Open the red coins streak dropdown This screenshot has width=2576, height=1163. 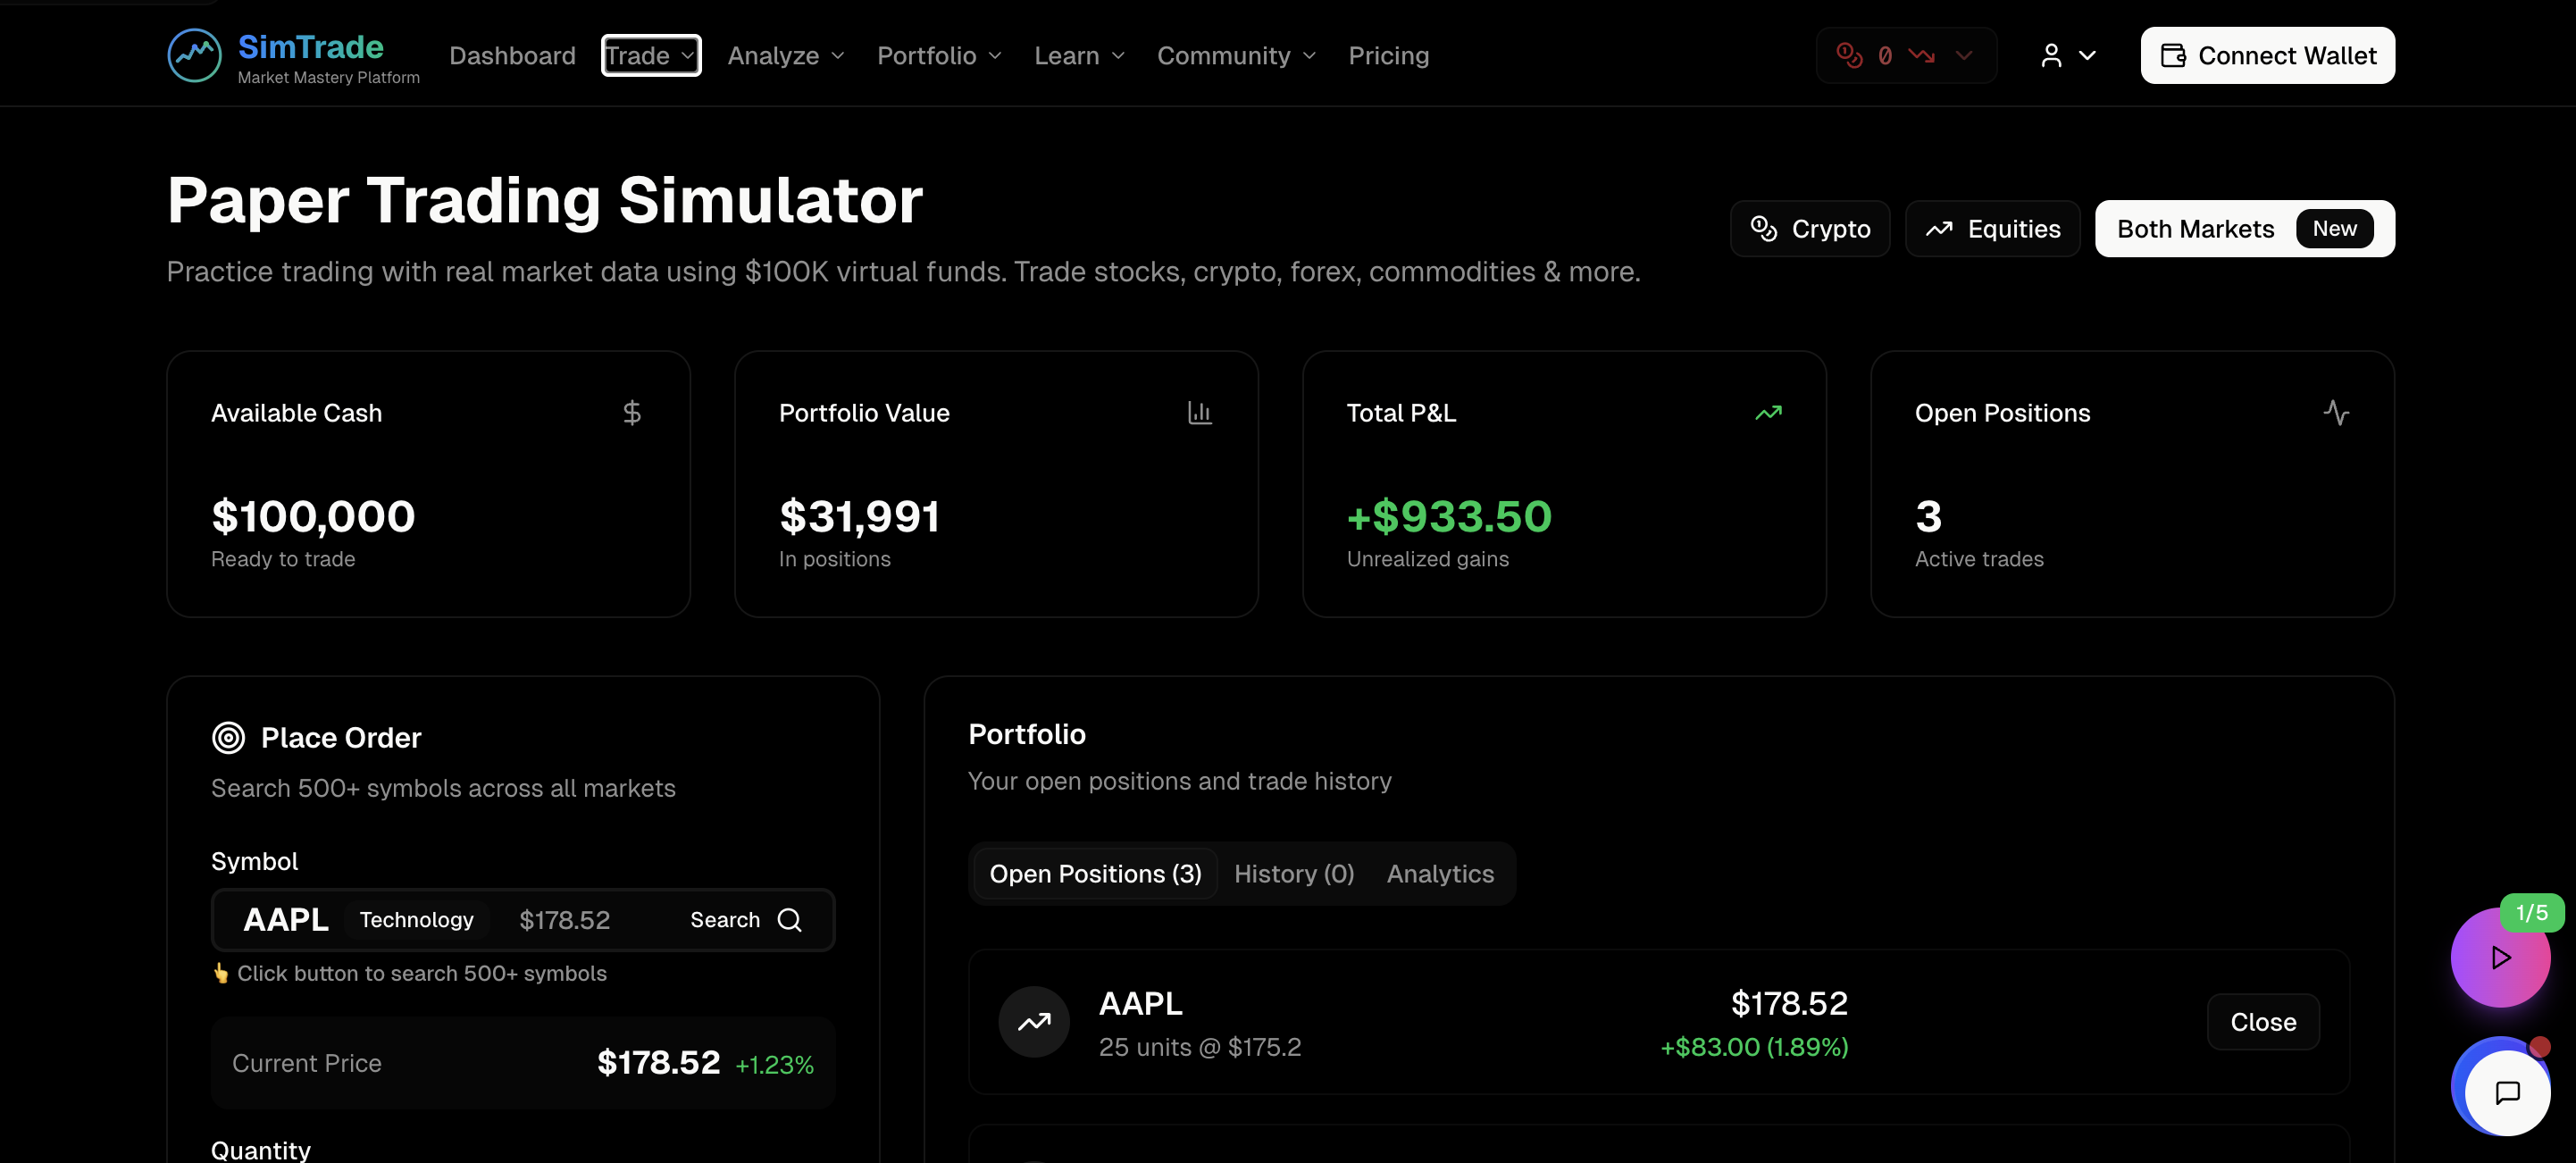tap(1905, 55)
